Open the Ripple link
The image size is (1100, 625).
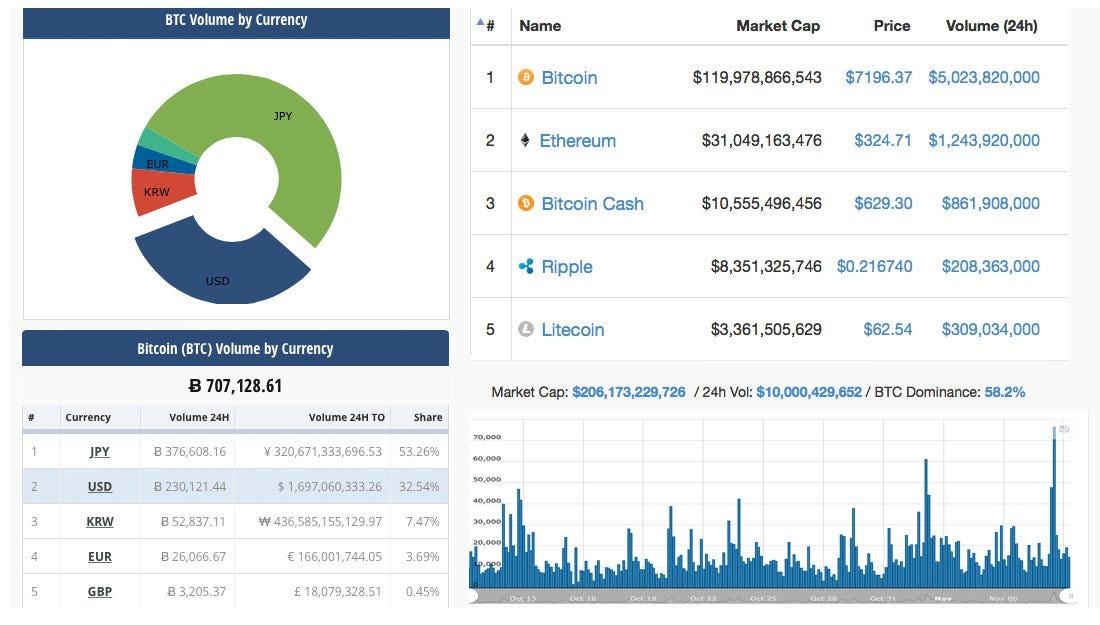(567, 267)
